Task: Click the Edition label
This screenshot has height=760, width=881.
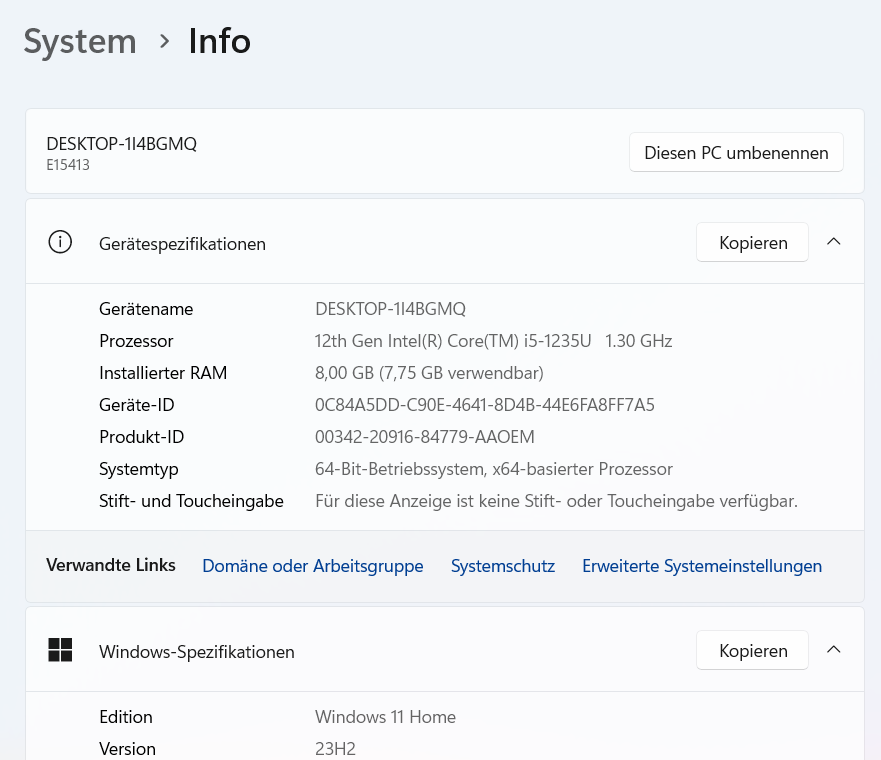Action: (x=126, y=717)
